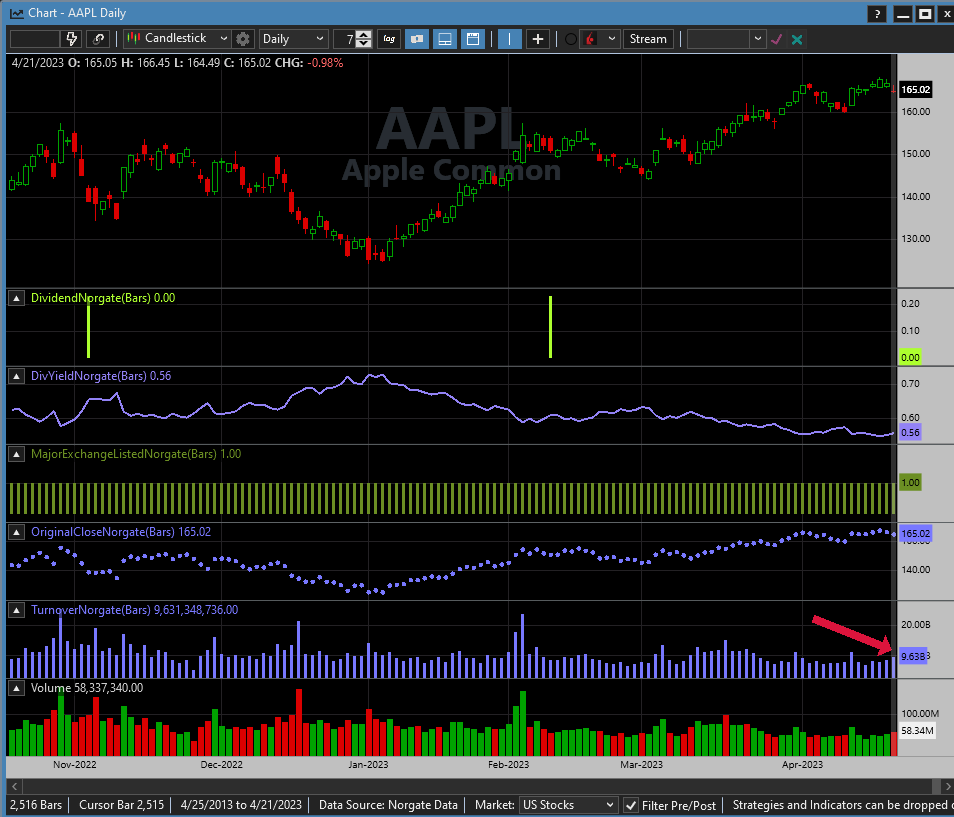Click the Feb-2023 dividend spike bar
The width and height of the screenshot is (954, 817).
550,327
